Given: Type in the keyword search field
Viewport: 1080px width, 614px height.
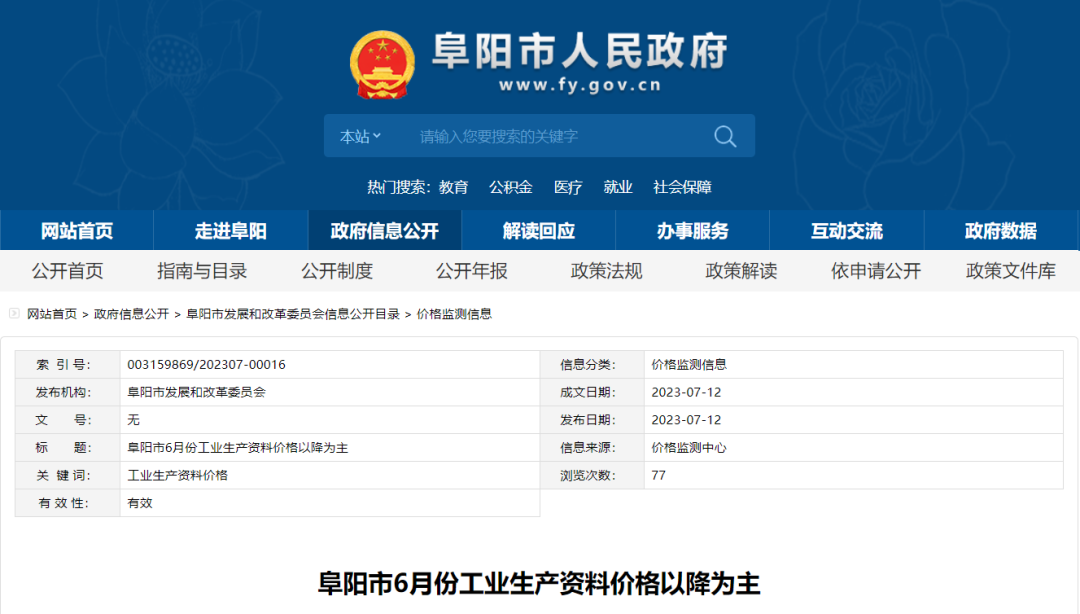Looking at the screenshot, I should (x=550, y=136).
